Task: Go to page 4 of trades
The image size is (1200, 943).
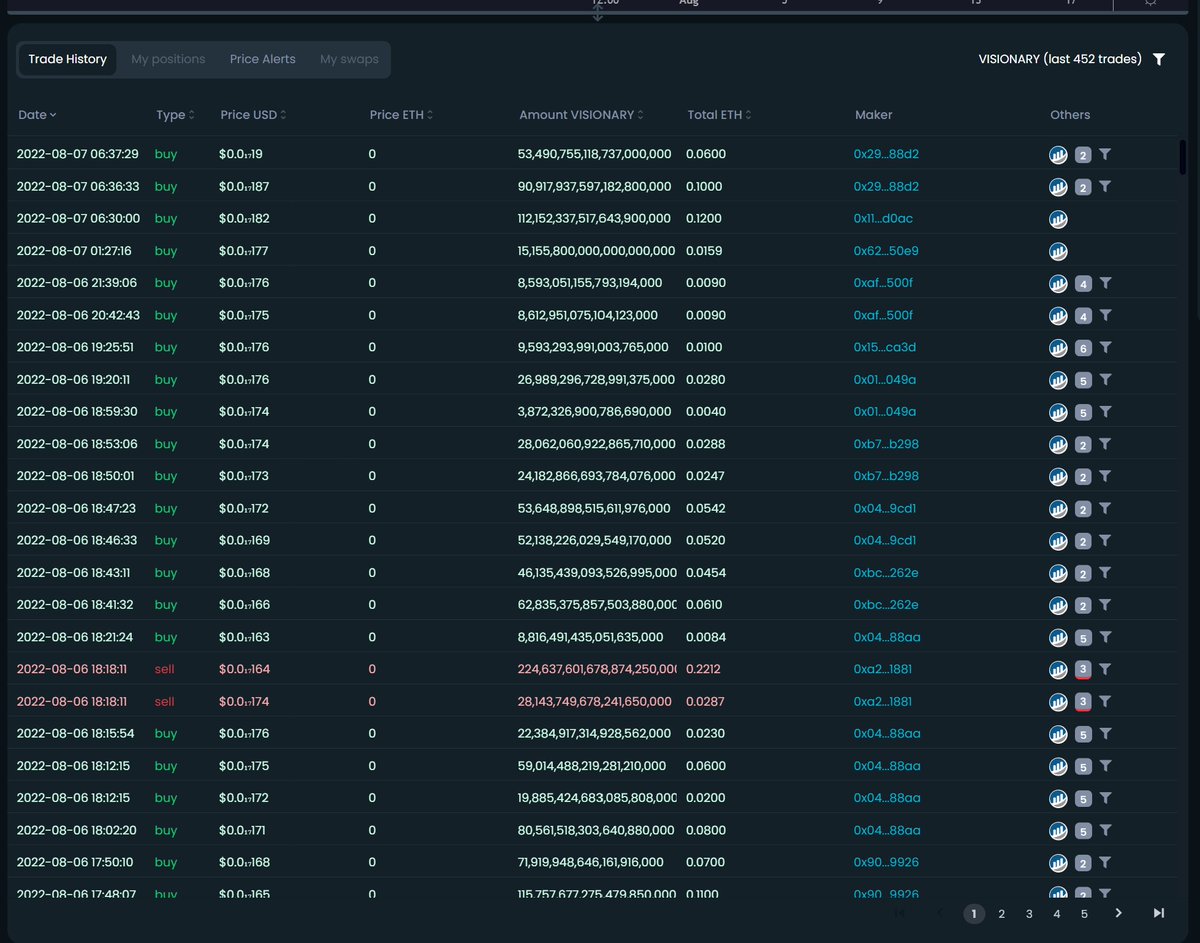Action: coord(1057,913)
